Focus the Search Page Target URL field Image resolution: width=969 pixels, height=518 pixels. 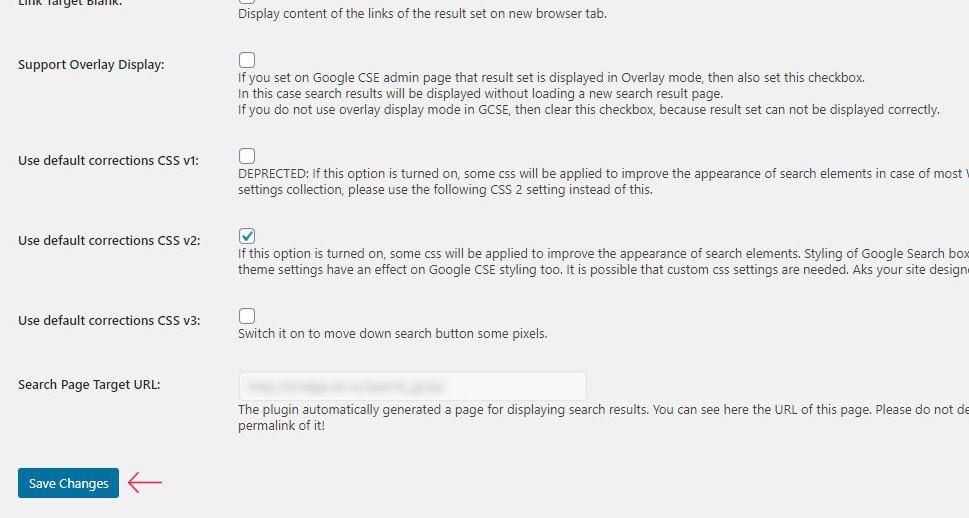pyautogui.click(x=412, y=386)
